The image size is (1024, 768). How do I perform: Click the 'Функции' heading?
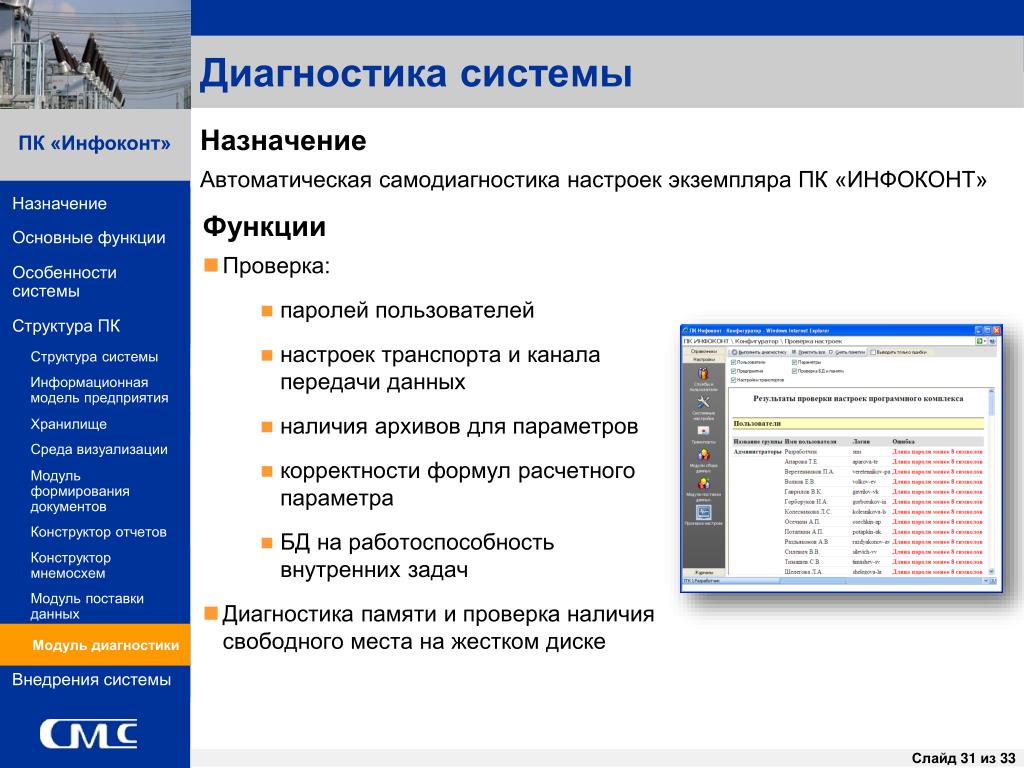point(264,227)
